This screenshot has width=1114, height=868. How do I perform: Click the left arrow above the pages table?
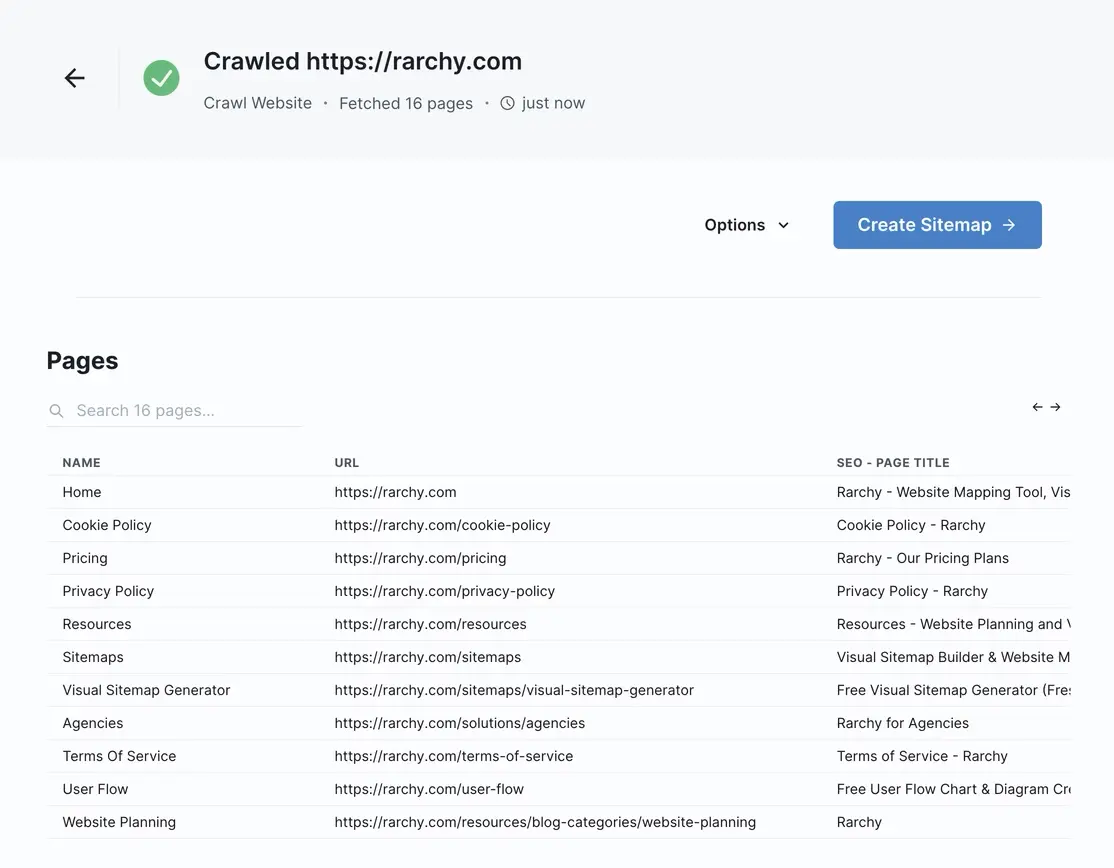point(1036,407)
